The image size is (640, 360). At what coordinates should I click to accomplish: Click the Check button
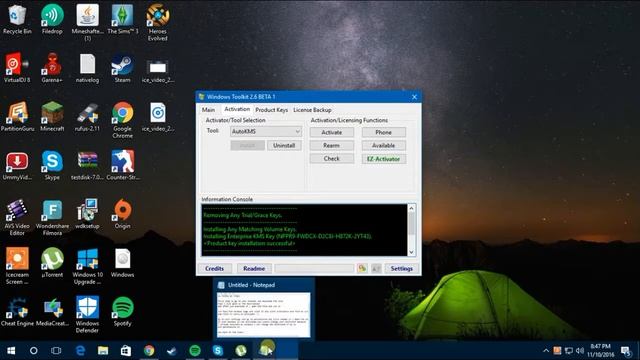331,158
